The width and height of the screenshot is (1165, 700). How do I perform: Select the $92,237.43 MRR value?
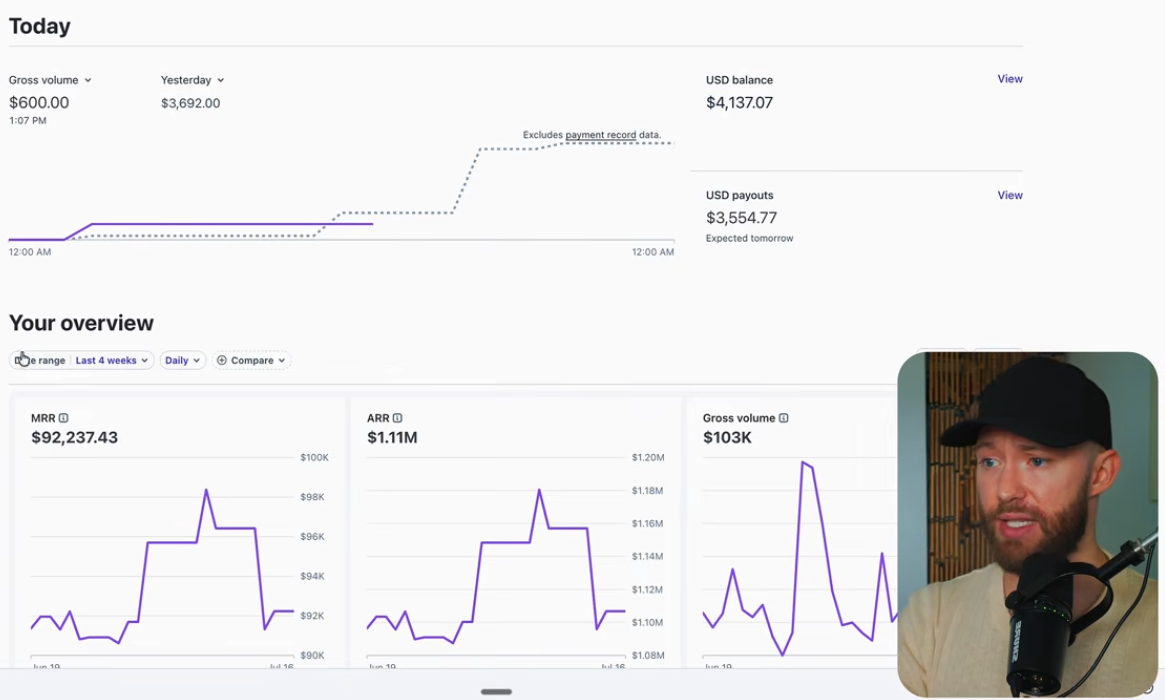pos(74,438)
